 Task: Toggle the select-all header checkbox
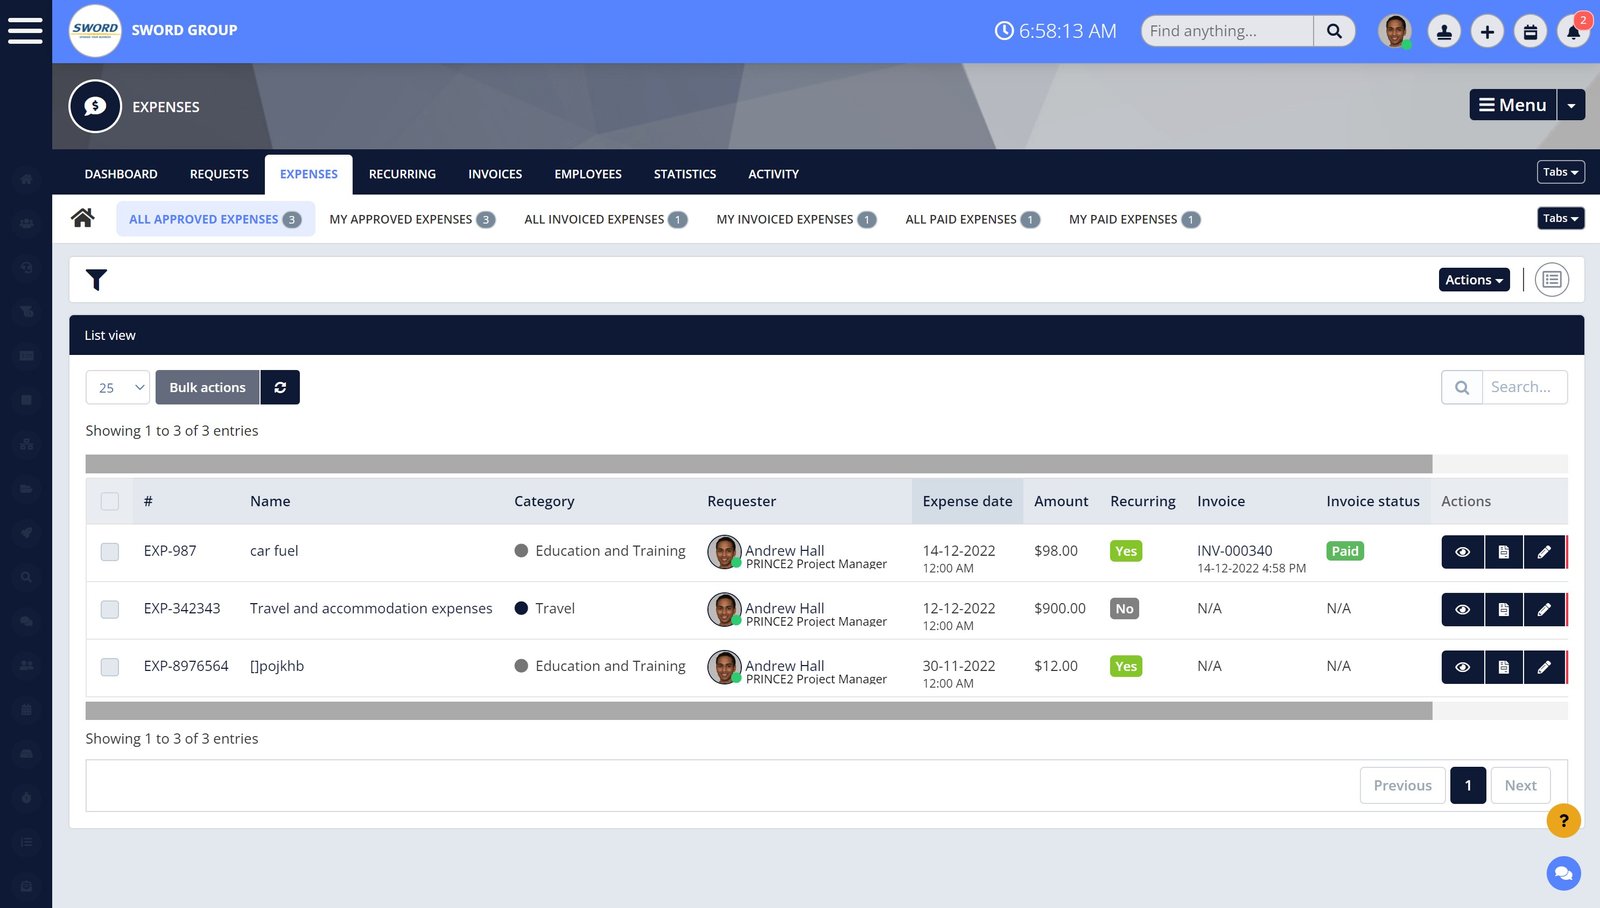tap(110, 502)
